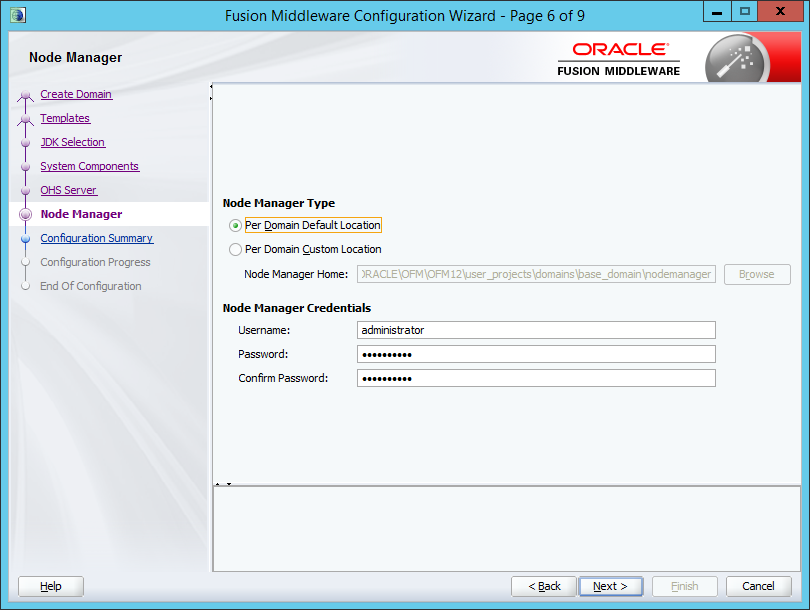Select Per Domain Default Location option
The width and height of the screenshot is (810, 610).
click(x=236, y=226)
